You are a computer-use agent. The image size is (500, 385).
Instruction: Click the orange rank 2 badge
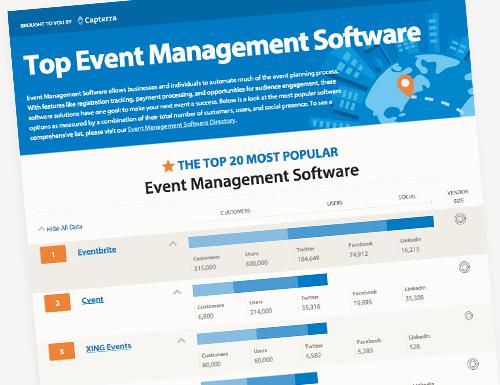[x=57, y=303]
